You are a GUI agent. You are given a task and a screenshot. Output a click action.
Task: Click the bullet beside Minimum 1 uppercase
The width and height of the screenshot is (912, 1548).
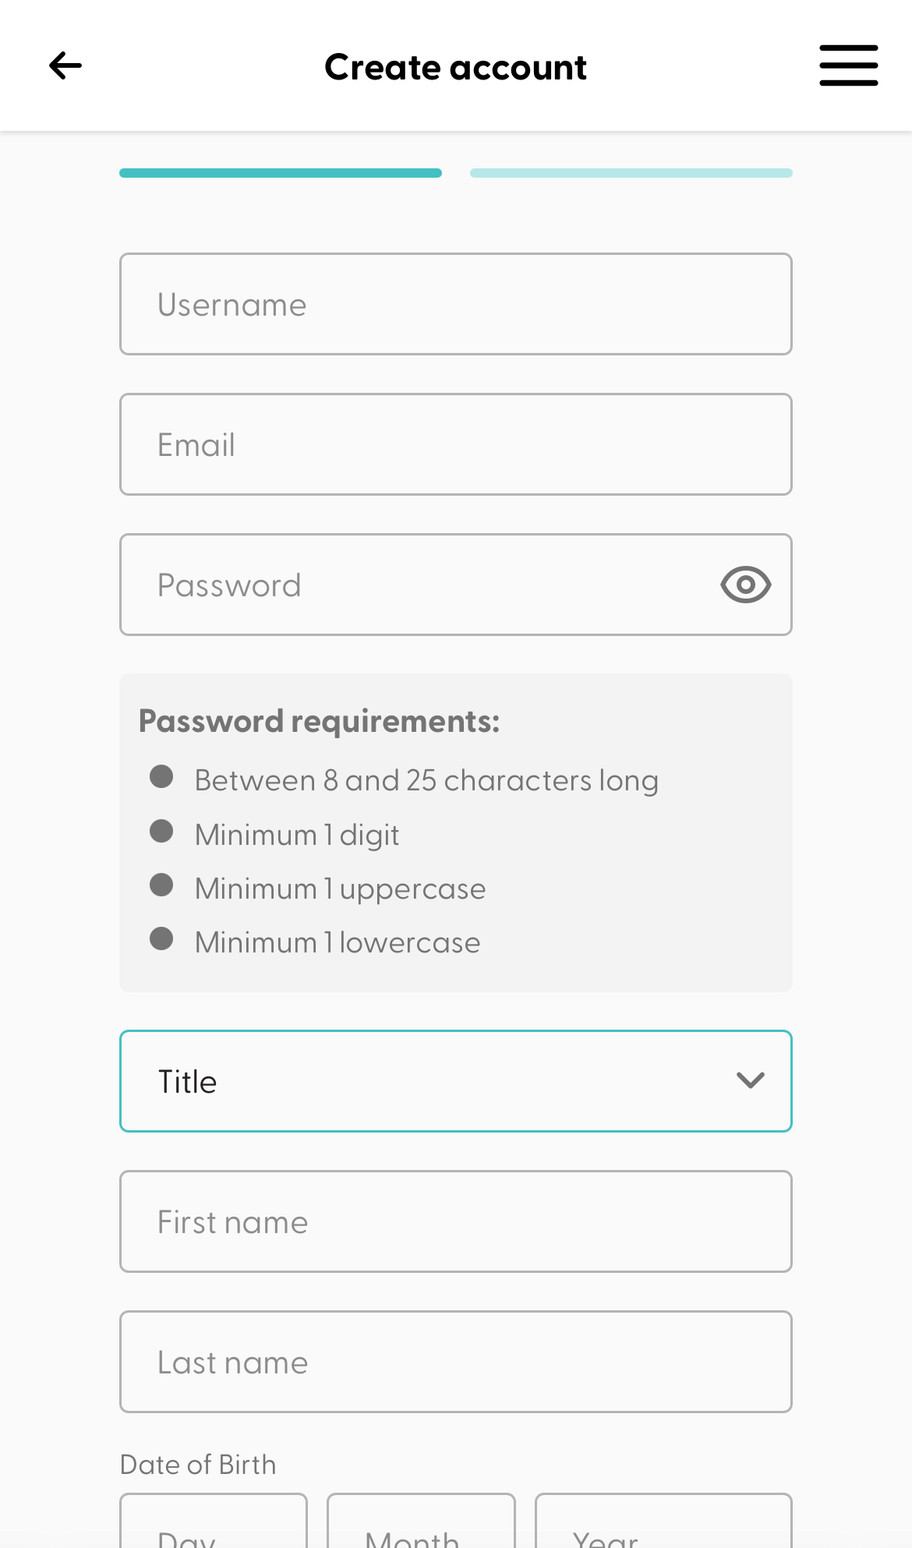[161, 885]
